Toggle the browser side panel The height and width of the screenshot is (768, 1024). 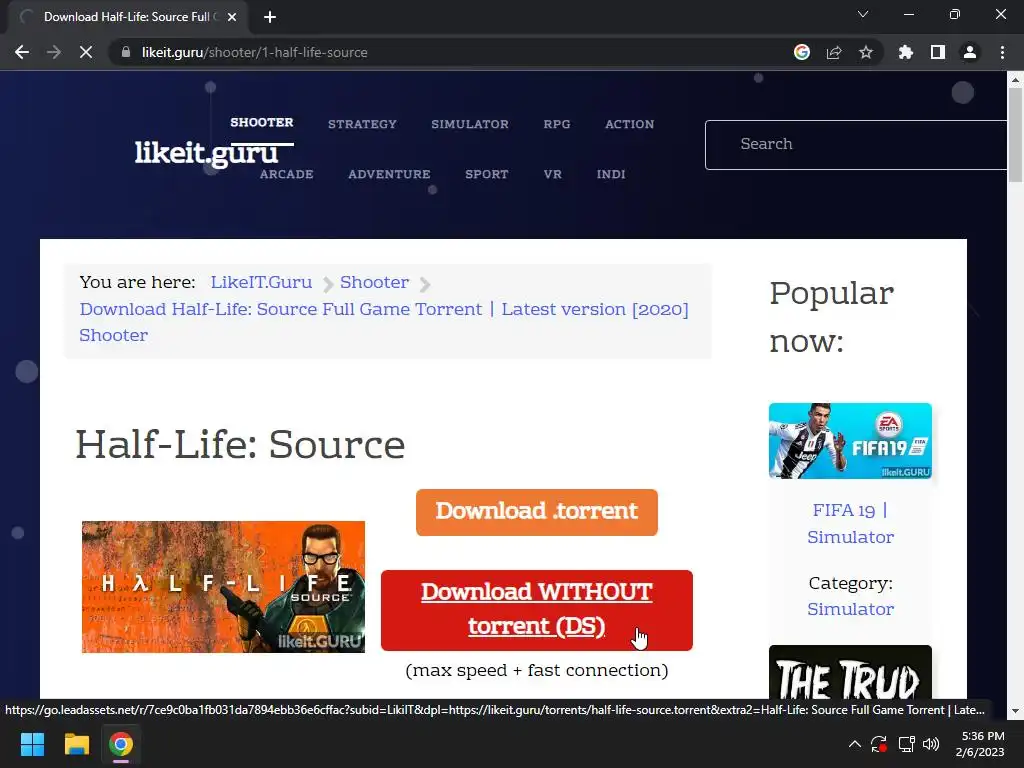point(938,52)
